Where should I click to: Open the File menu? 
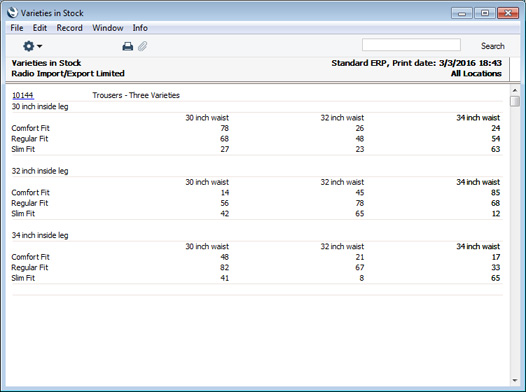pyautogui.click(x=17, y=28)
